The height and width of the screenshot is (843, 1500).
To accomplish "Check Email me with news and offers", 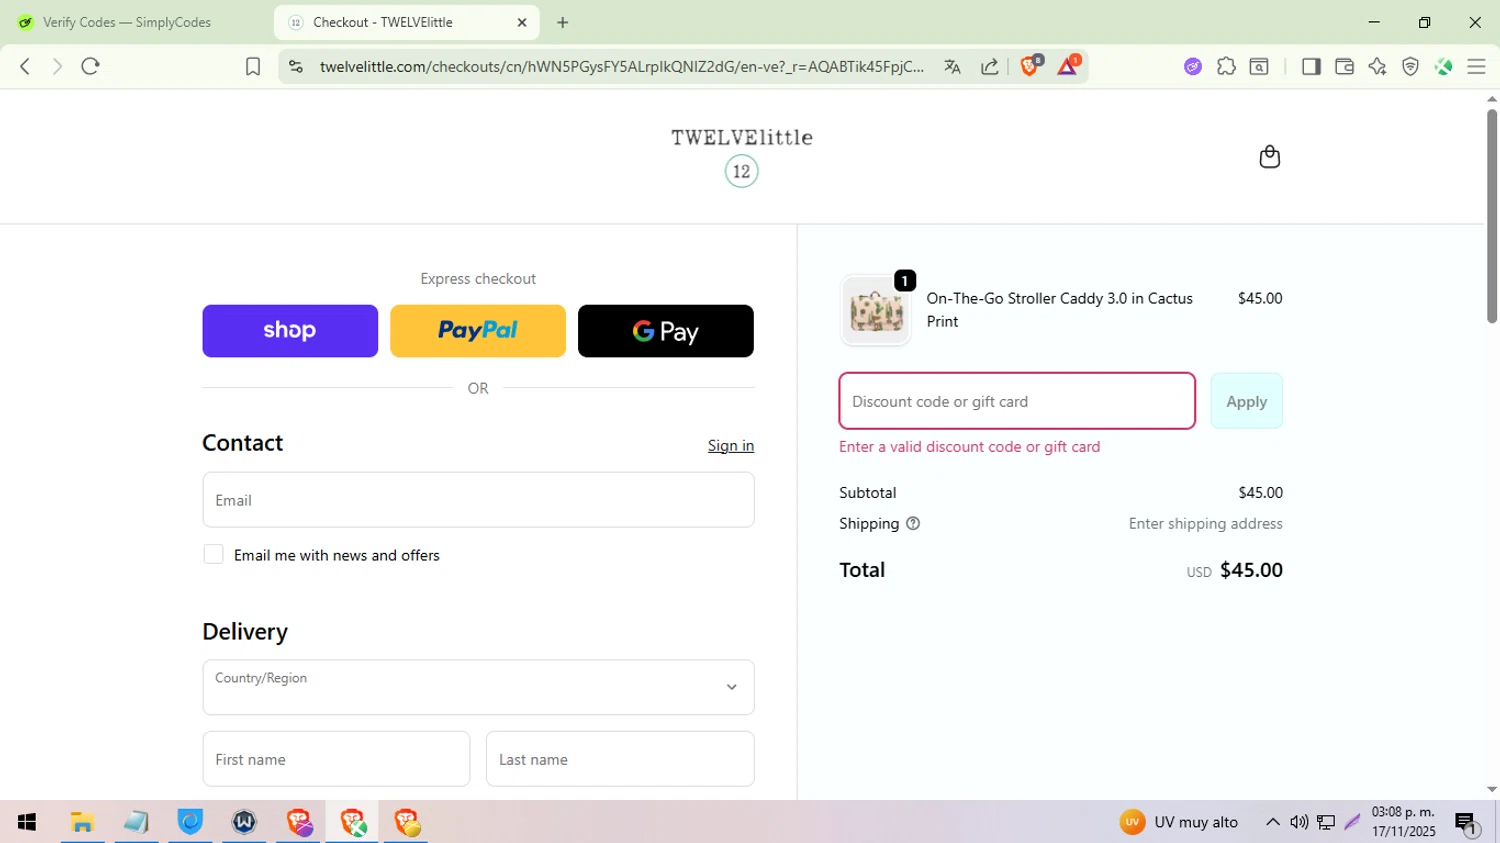I will [213, 554].
